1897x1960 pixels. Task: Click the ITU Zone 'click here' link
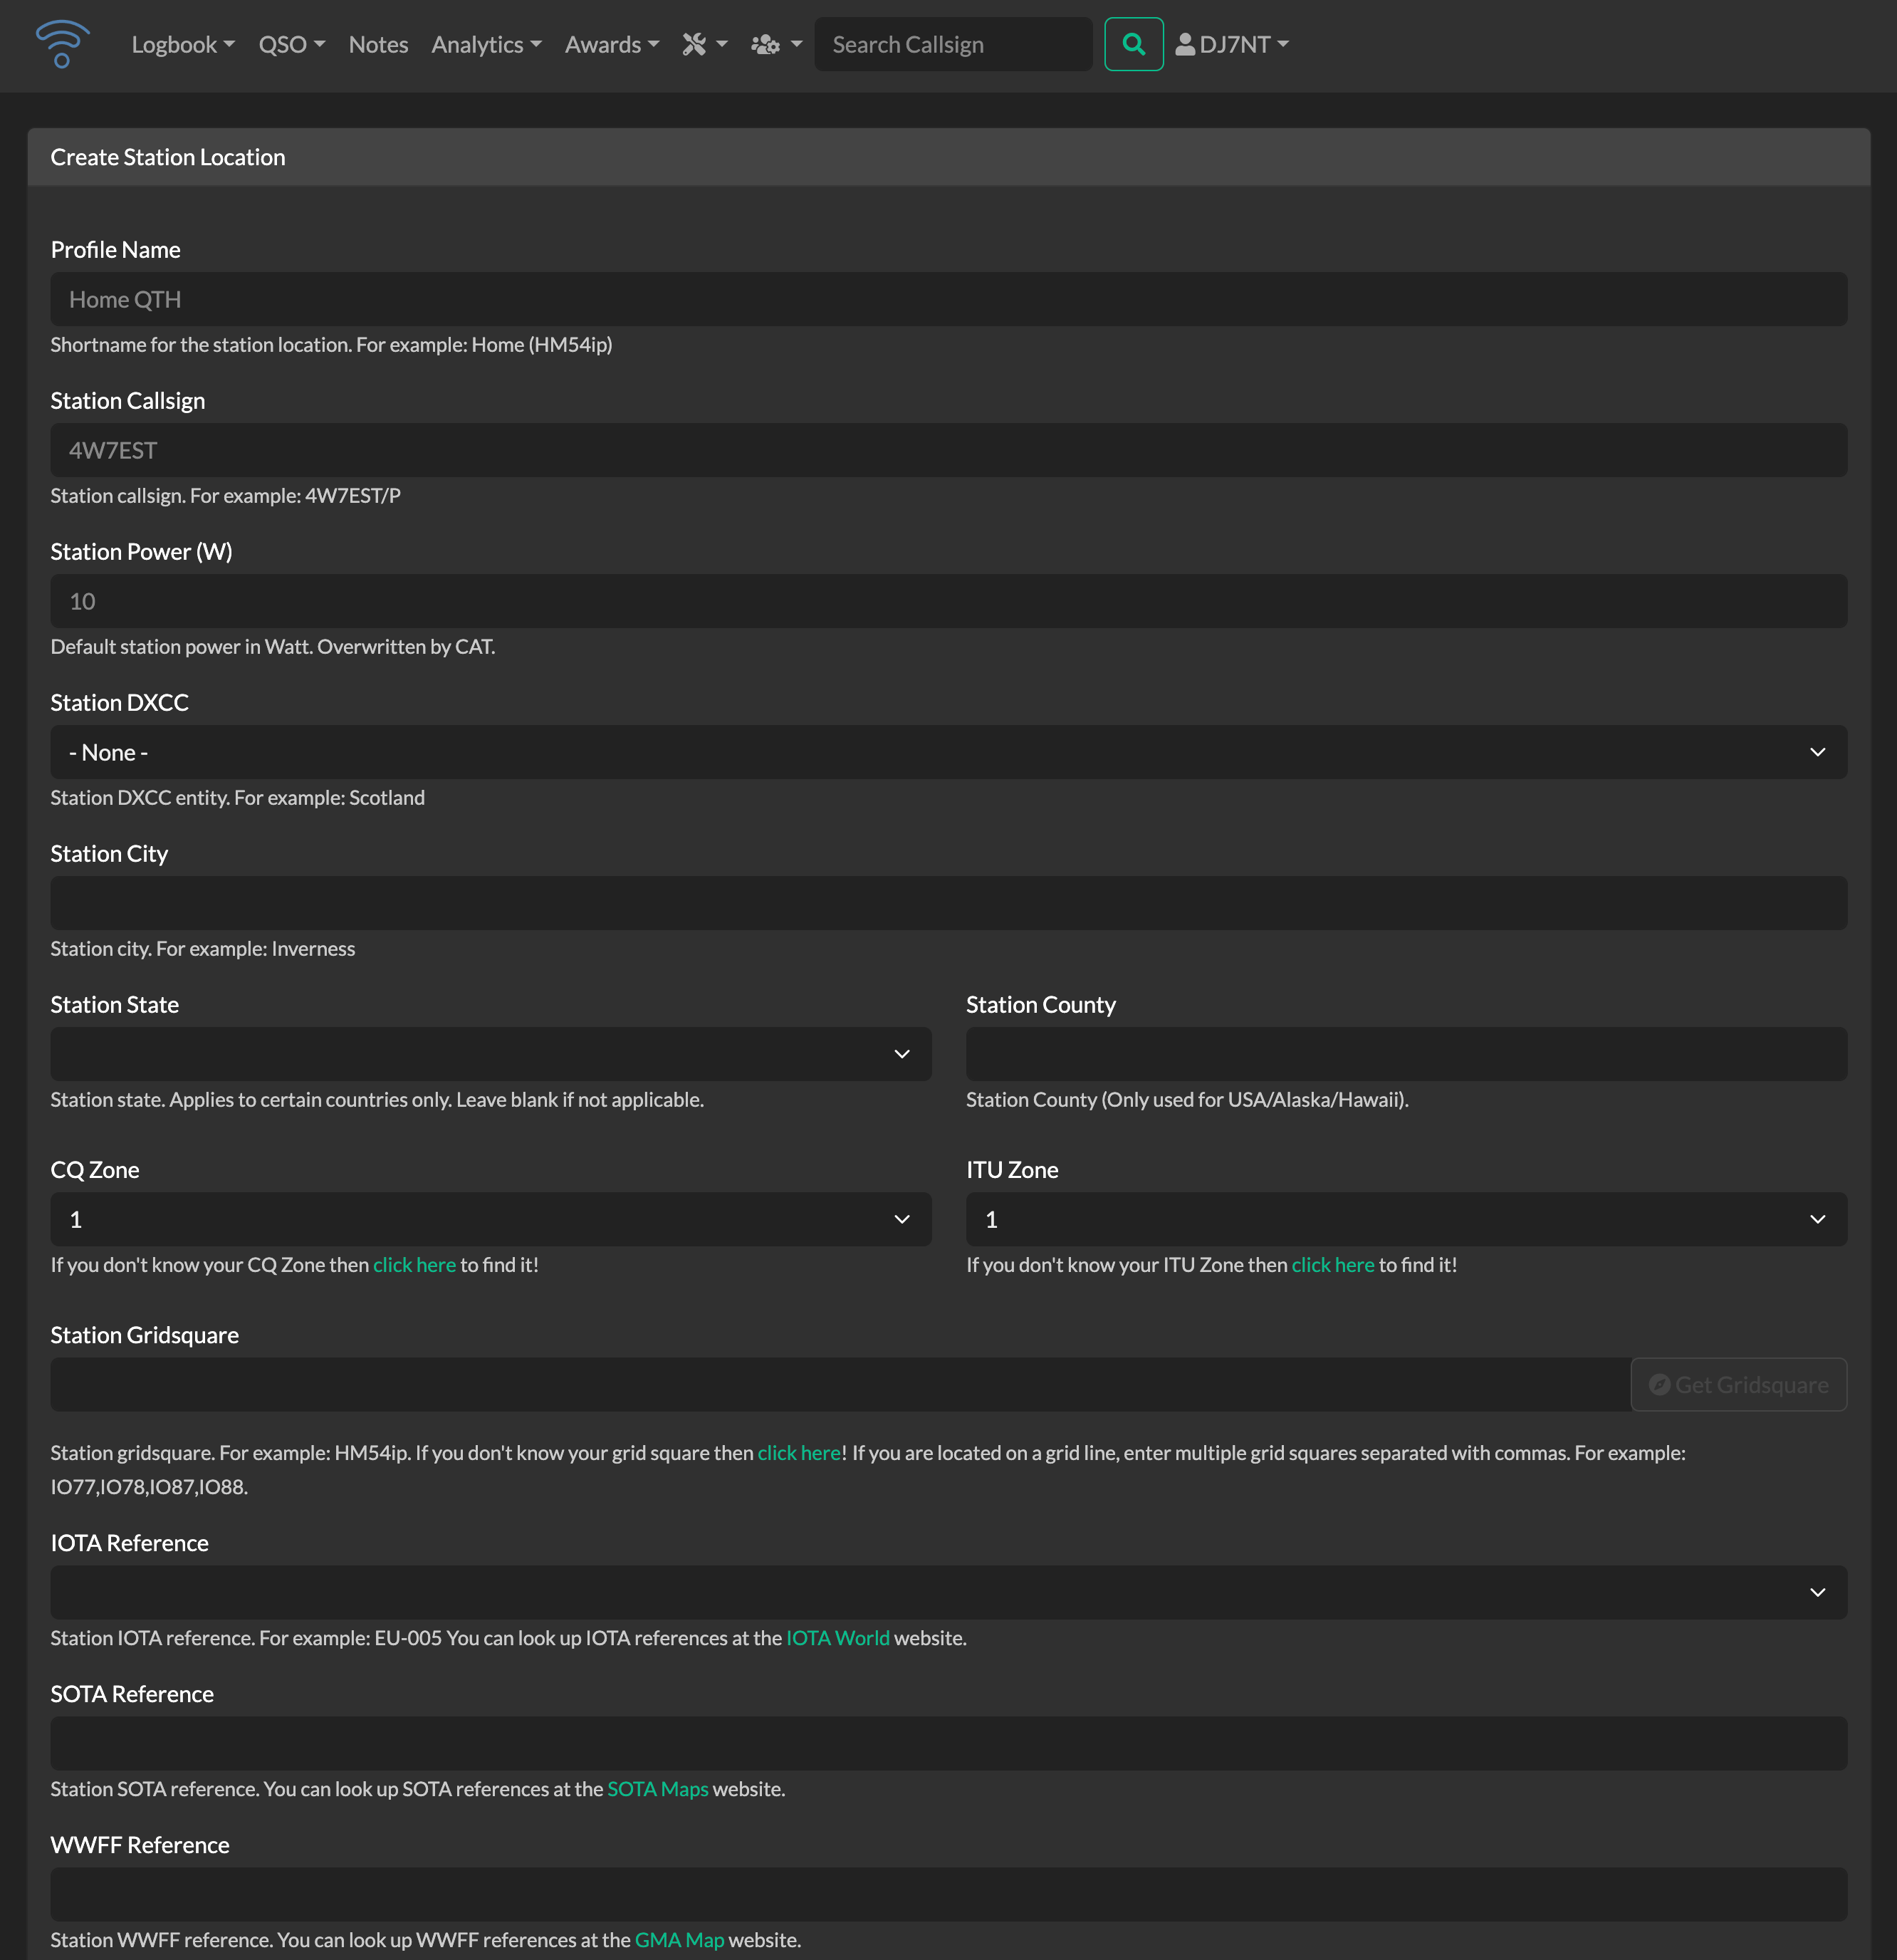1333,1265
